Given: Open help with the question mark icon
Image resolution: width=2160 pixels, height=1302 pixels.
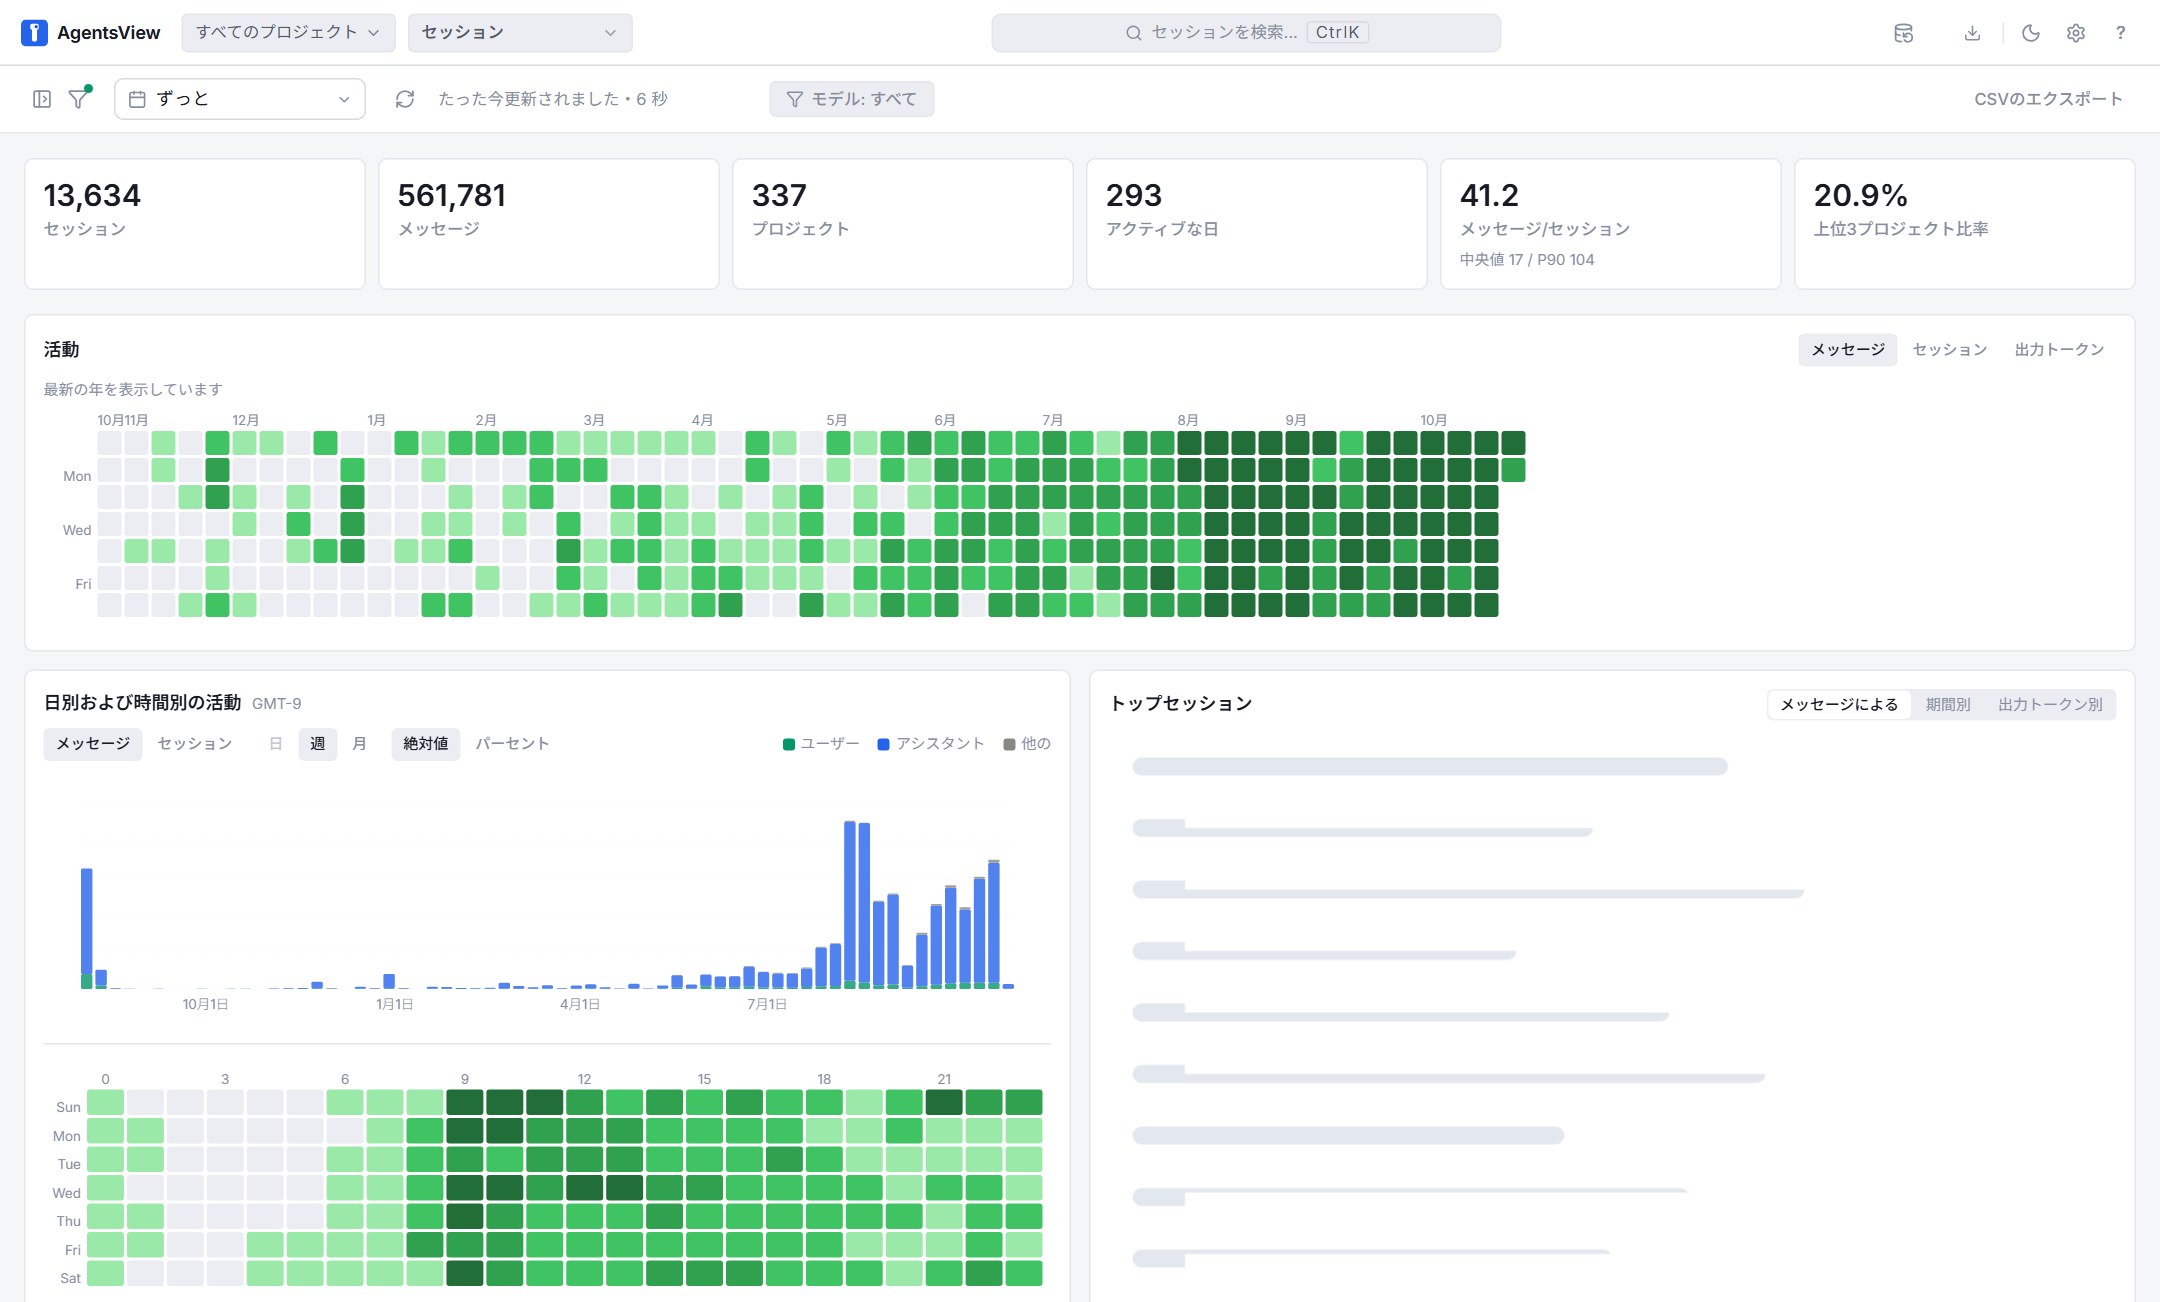Looking at the screenshot, I should click(x=2120, y=33).
